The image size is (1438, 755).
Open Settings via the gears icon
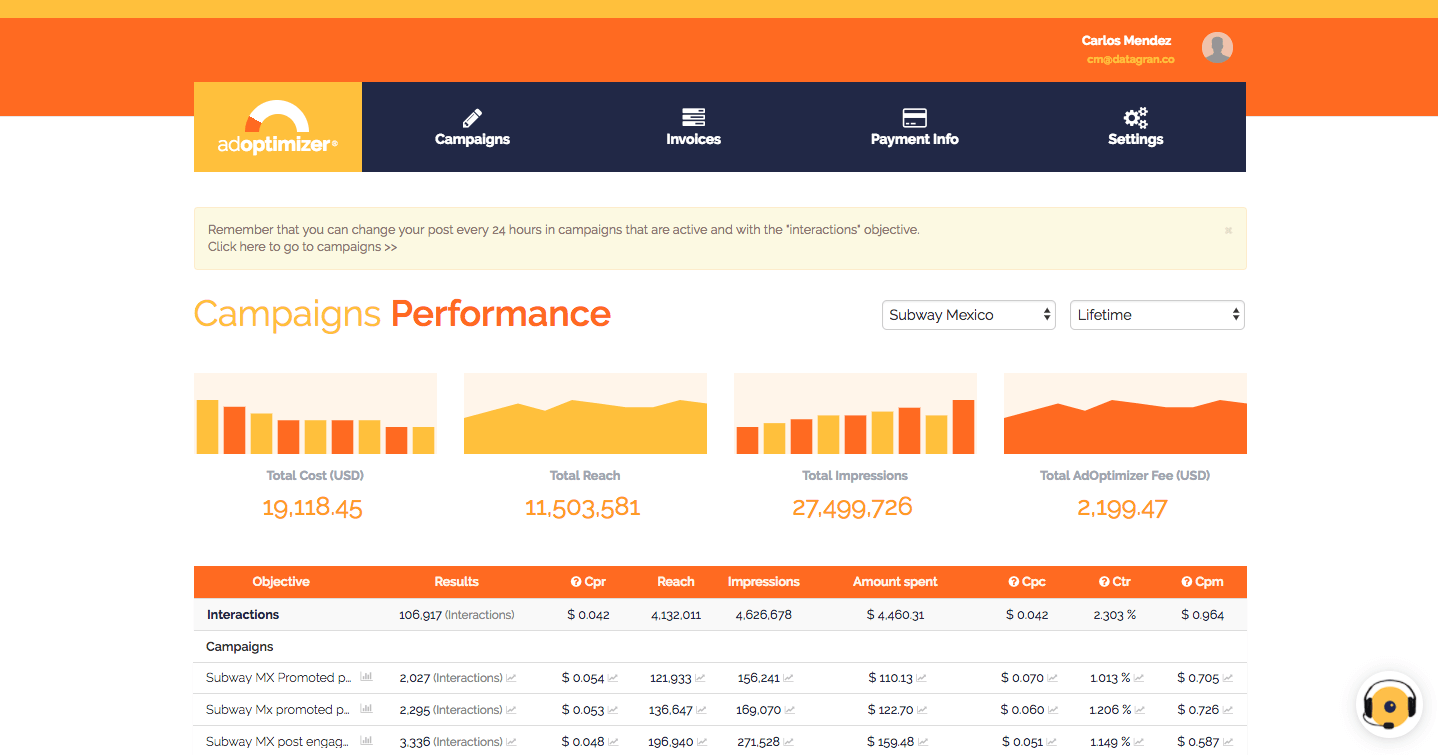1135,116
